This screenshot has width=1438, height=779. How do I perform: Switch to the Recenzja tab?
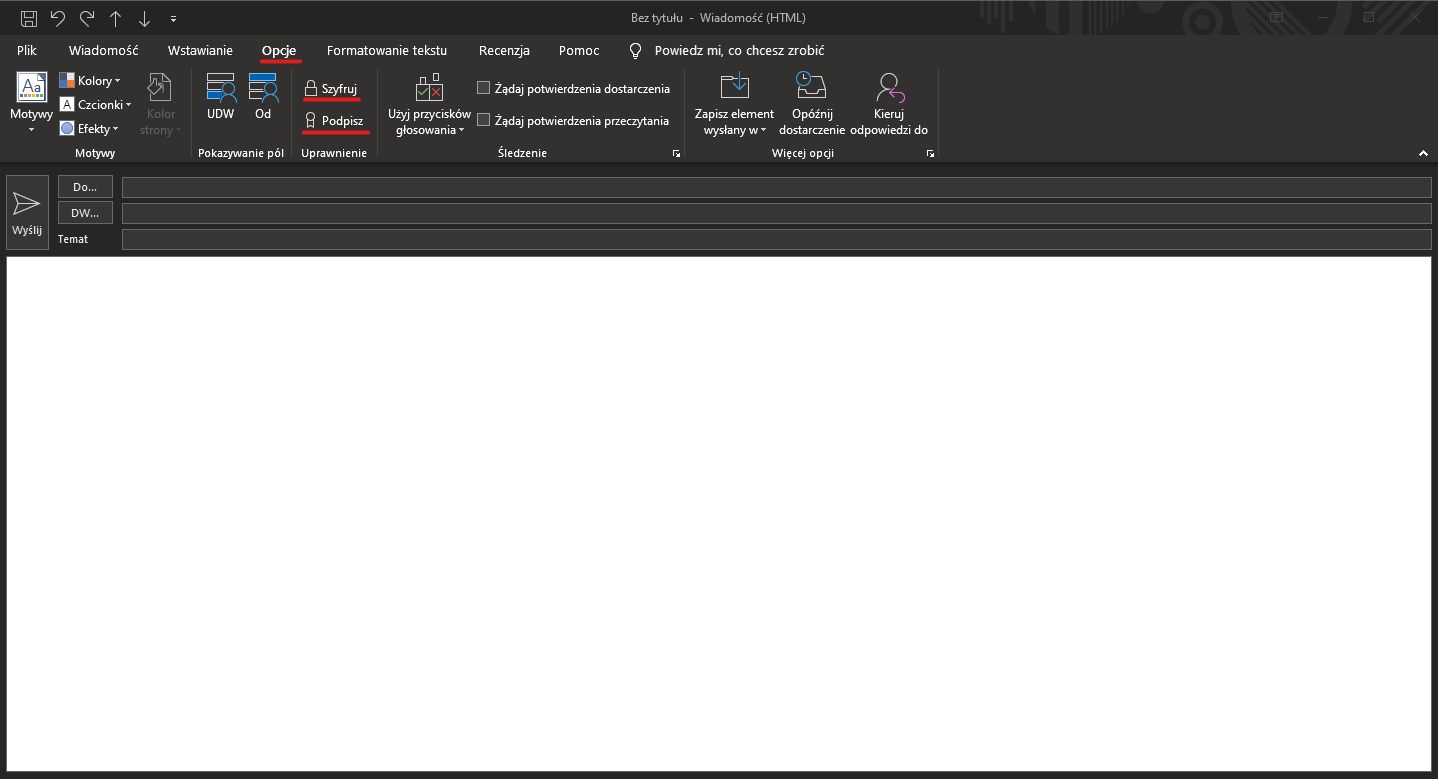pos(504,50)
